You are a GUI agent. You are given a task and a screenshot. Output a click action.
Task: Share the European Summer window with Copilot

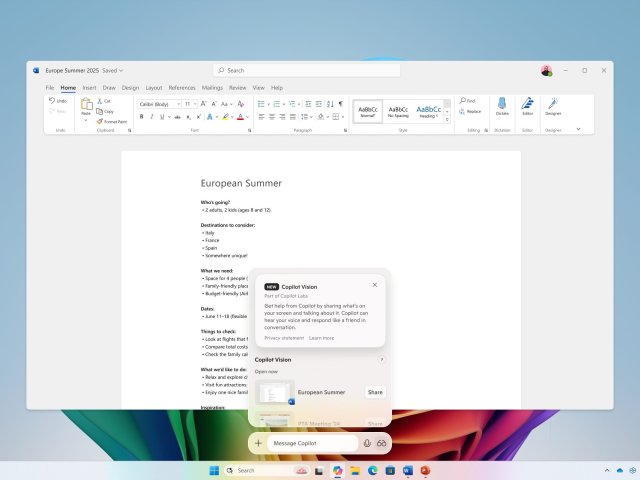[375, 392]
